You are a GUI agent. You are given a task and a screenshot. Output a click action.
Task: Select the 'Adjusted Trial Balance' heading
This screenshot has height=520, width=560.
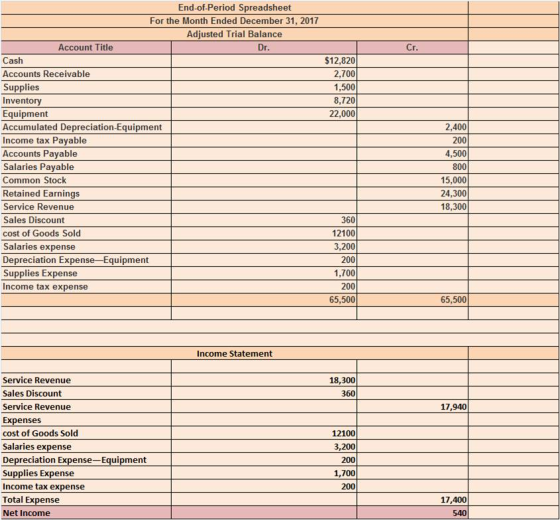click(235, 34)
